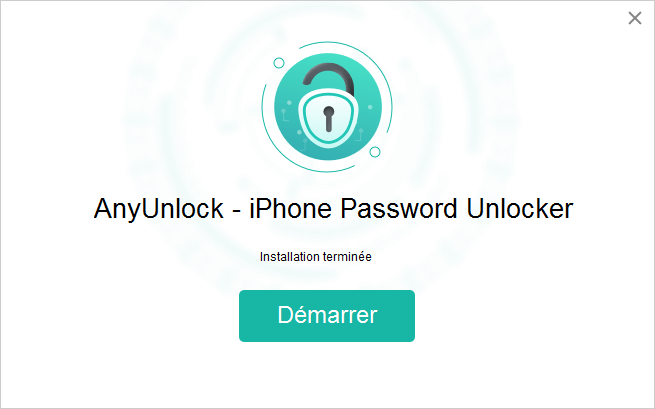The image size is (655, 409).
Task: Click the dash in the product title
Action: [x=236, y=211]
